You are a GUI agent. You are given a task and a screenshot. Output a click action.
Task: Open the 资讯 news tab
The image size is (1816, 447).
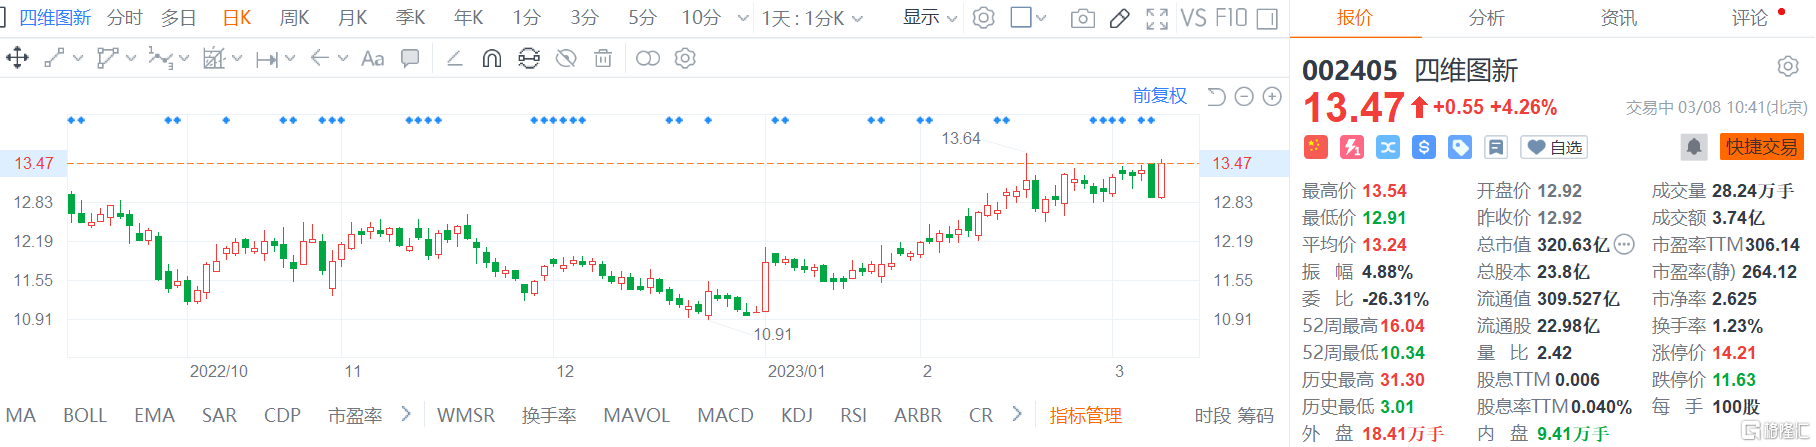pyautogui.click(x=1619, y=18)
